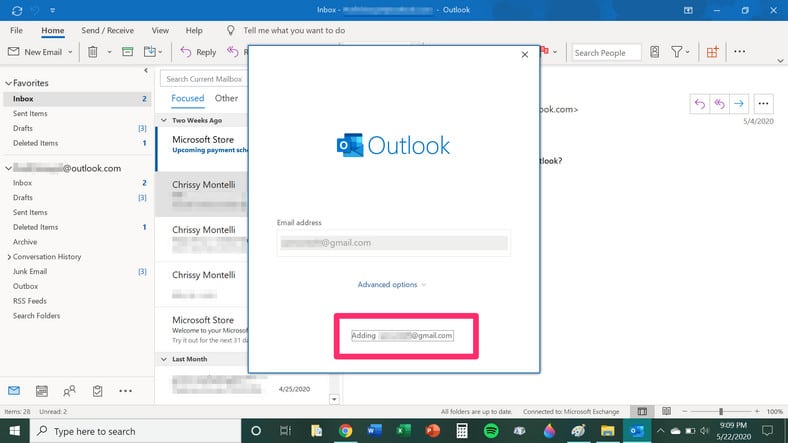The height and width of the screenshot is (443, 788).
Task: Collapse the Two Weeks Ago group
Action: pos(164,121)
